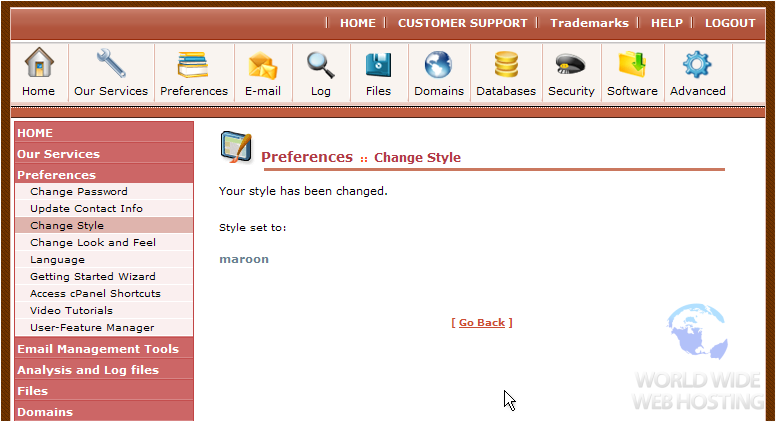Image resolution: width=776 pixels, height=422 pixels.
Task: Open Trademarks in the top bar
Action: pos(589,23)
